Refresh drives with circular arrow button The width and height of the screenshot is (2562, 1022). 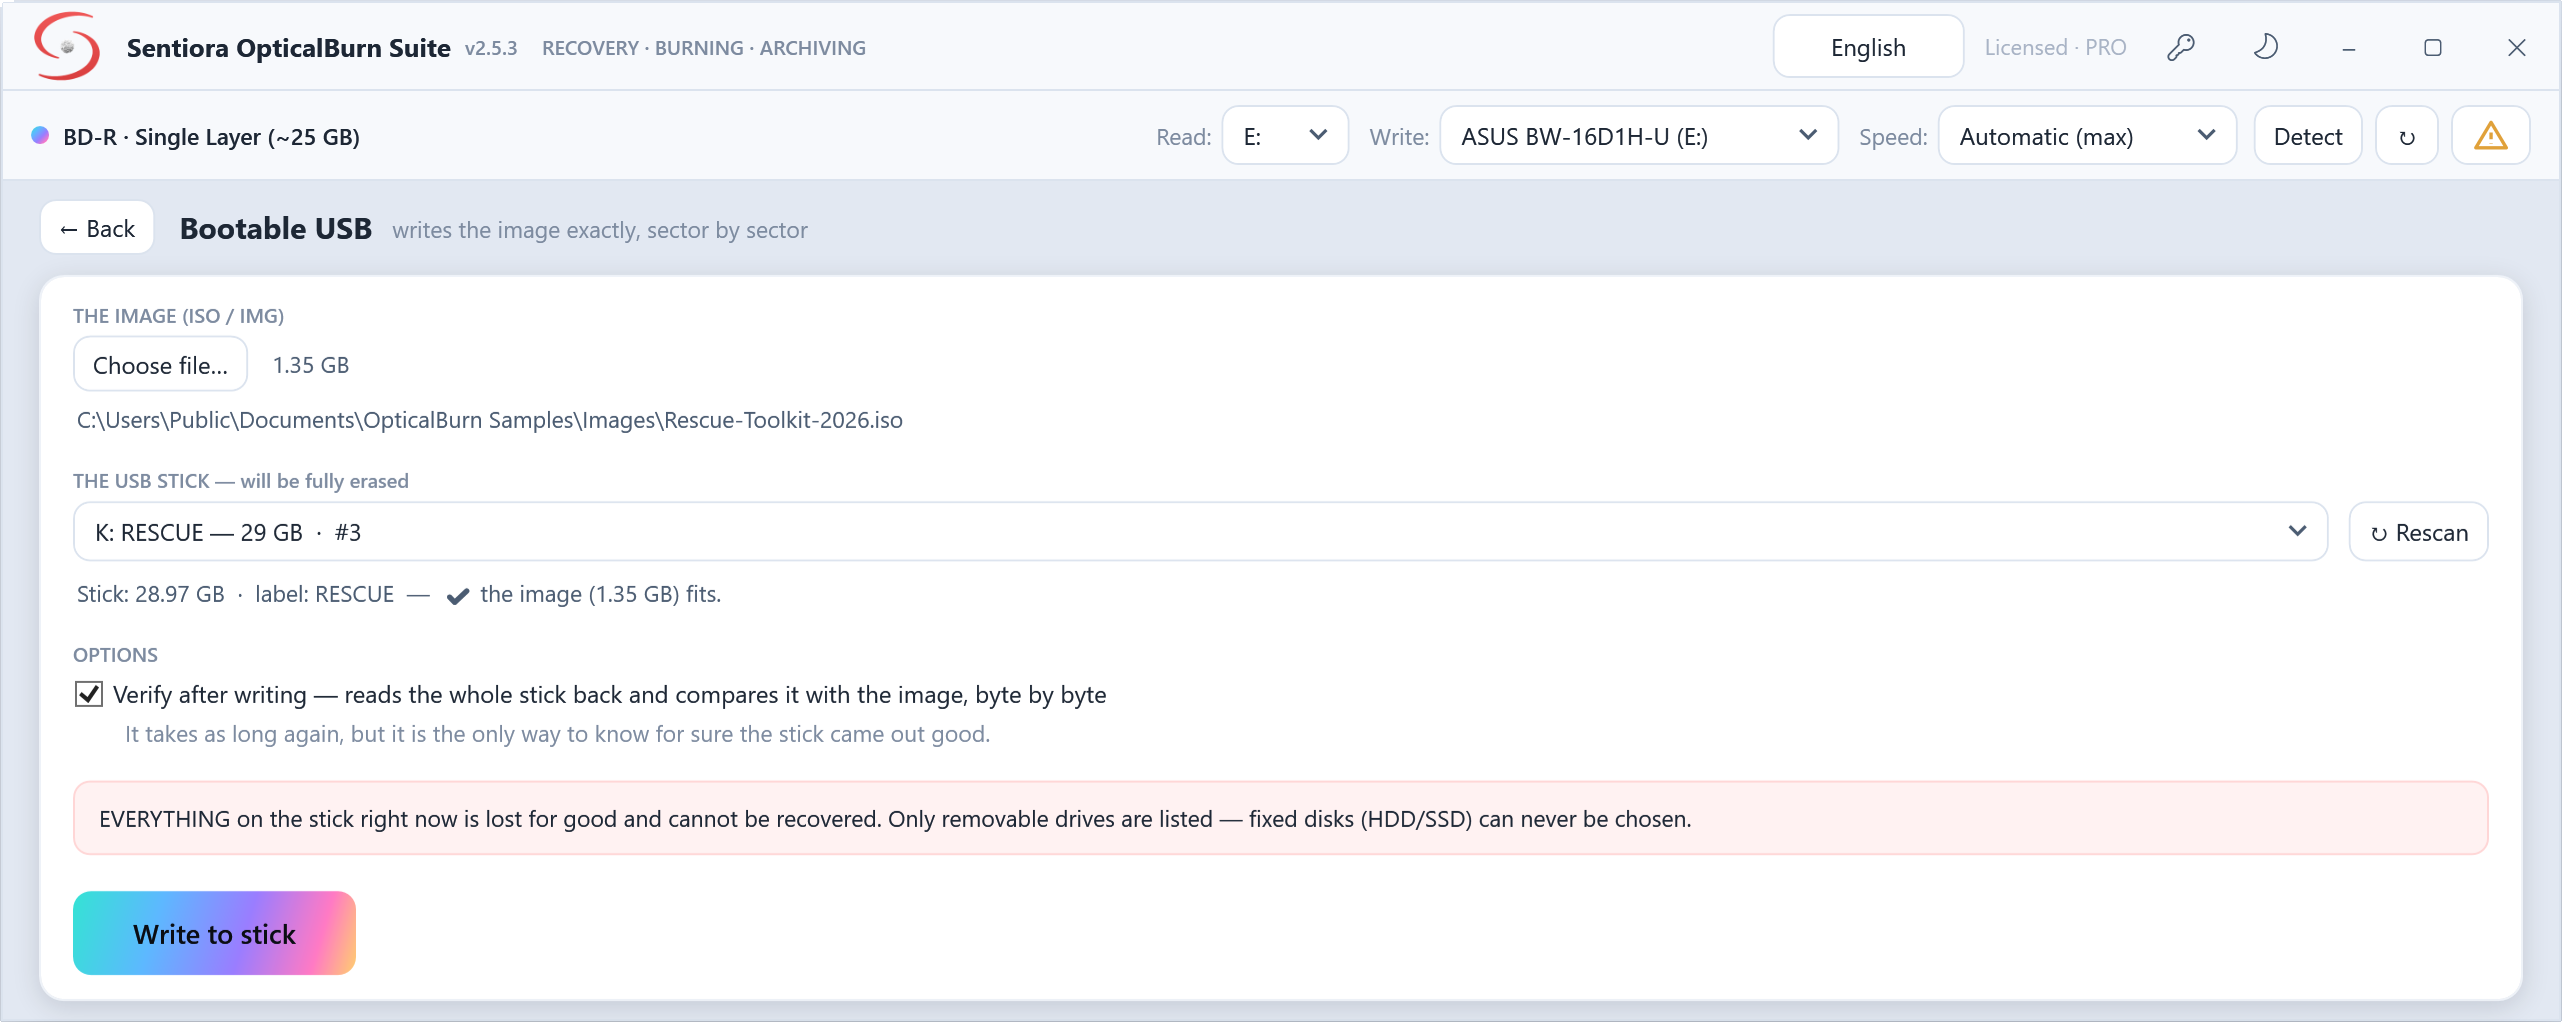coord(2406,136)
